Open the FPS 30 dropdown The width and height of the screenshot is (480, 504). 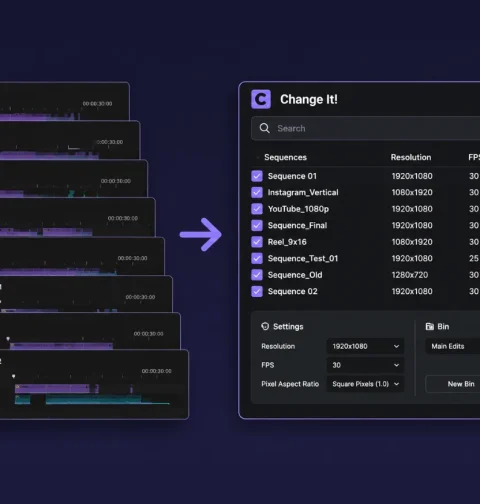tap(365, 365)
